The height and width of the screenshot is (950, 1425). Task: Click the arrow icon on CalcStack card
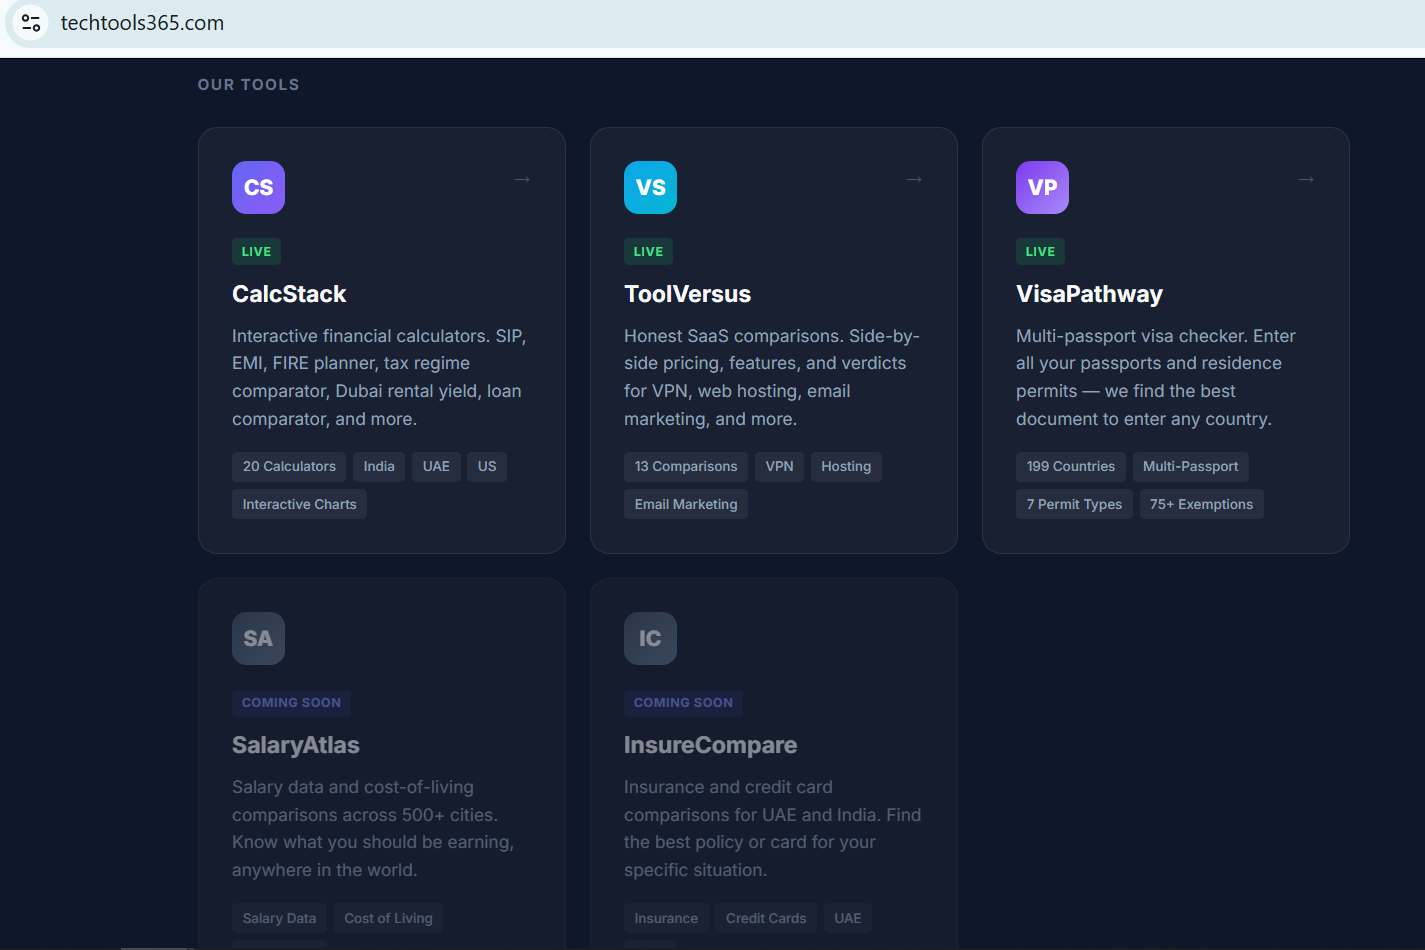522,179
